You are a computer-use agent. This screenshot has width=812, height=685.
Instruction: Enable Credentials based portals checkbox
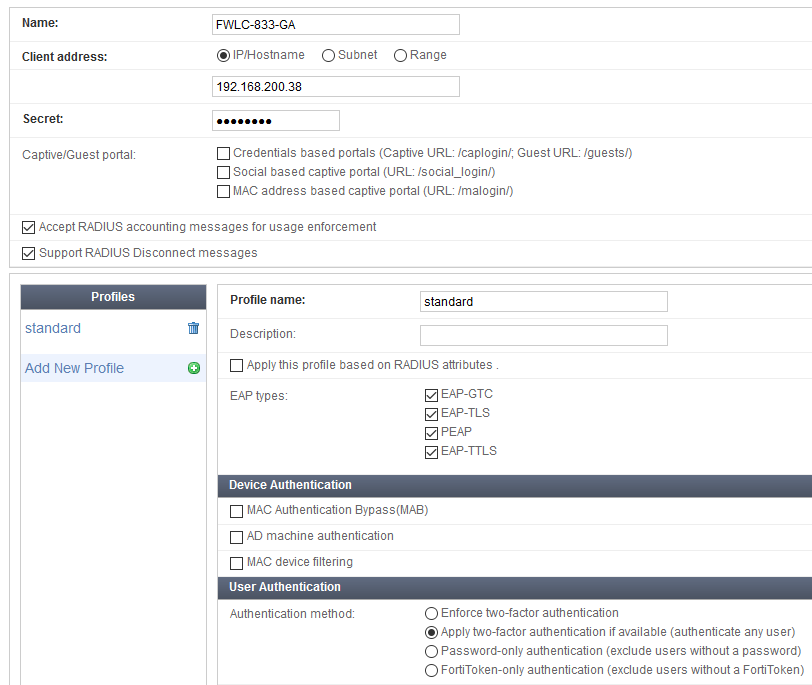click(223, 153)
